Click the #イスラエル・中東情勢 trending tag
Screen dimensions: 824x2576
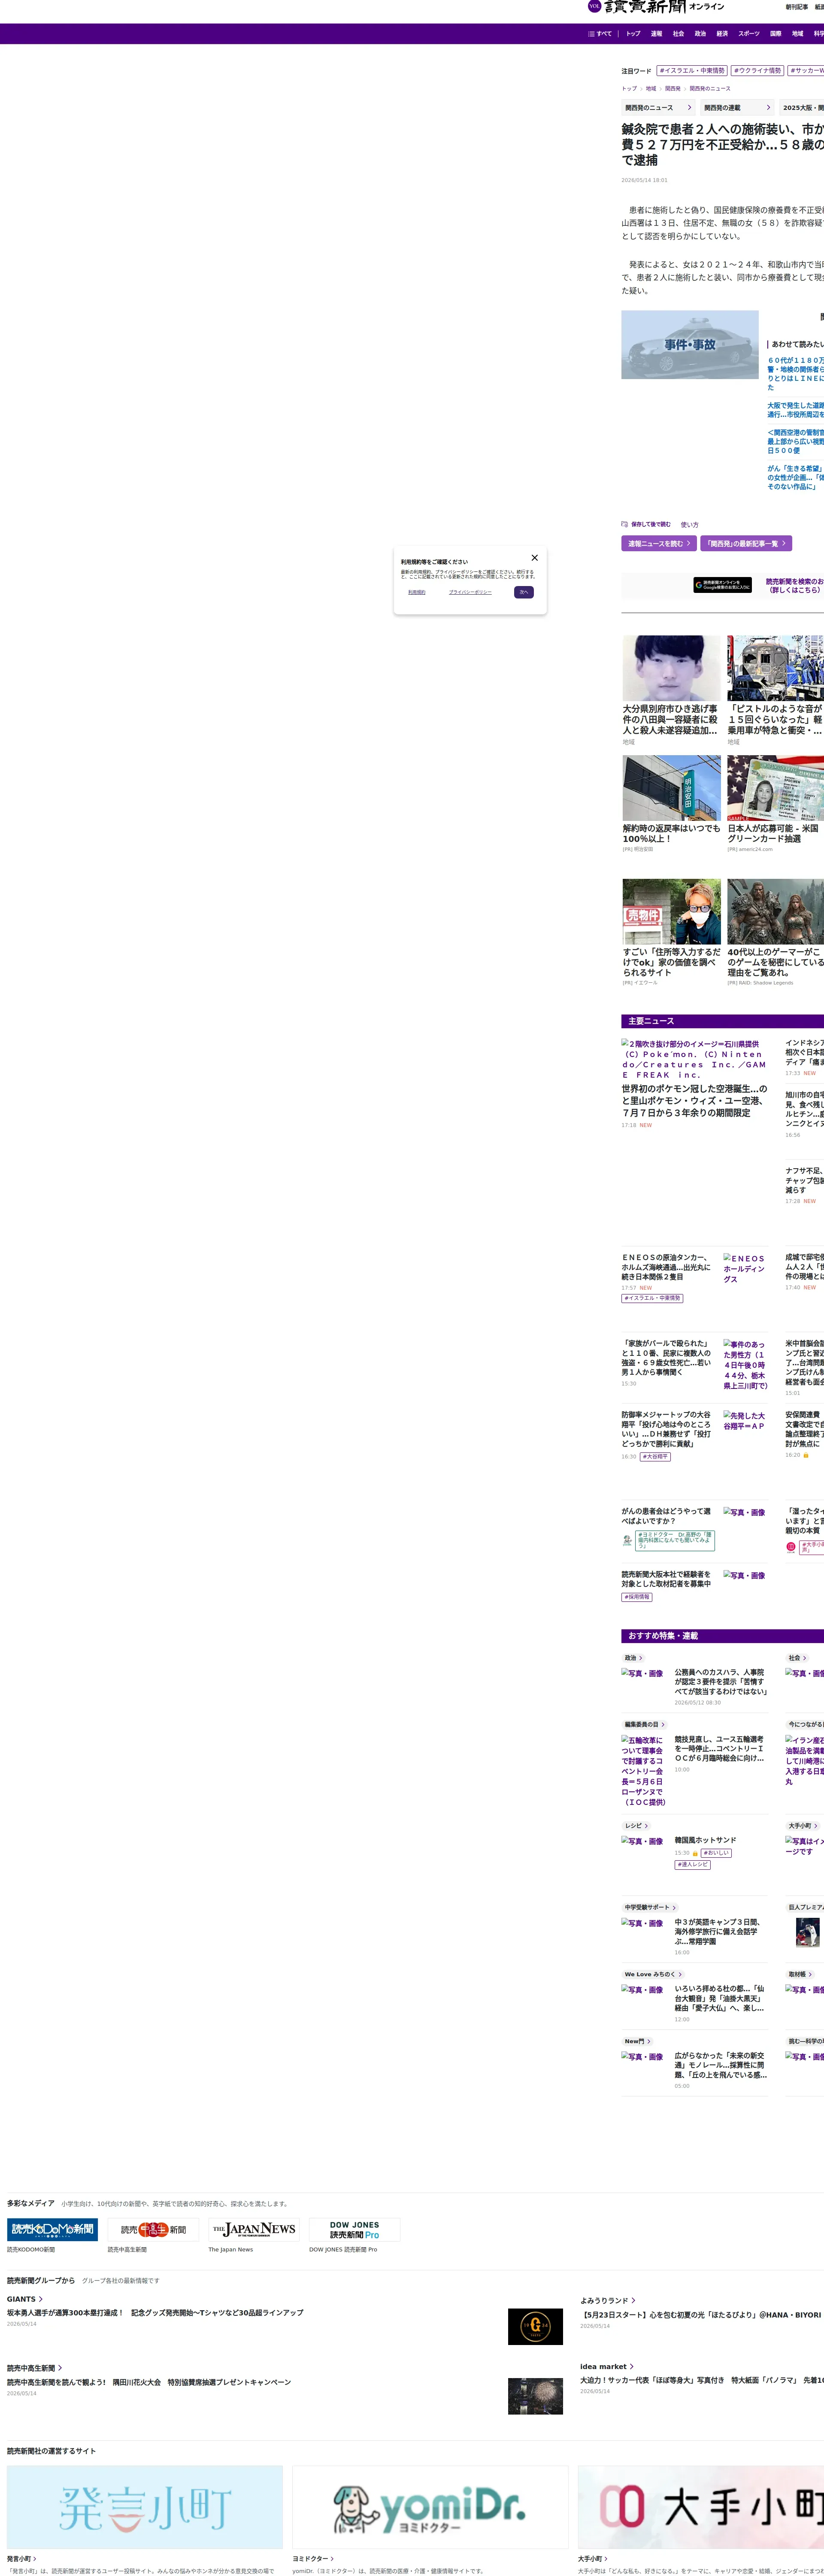(692, 71)
